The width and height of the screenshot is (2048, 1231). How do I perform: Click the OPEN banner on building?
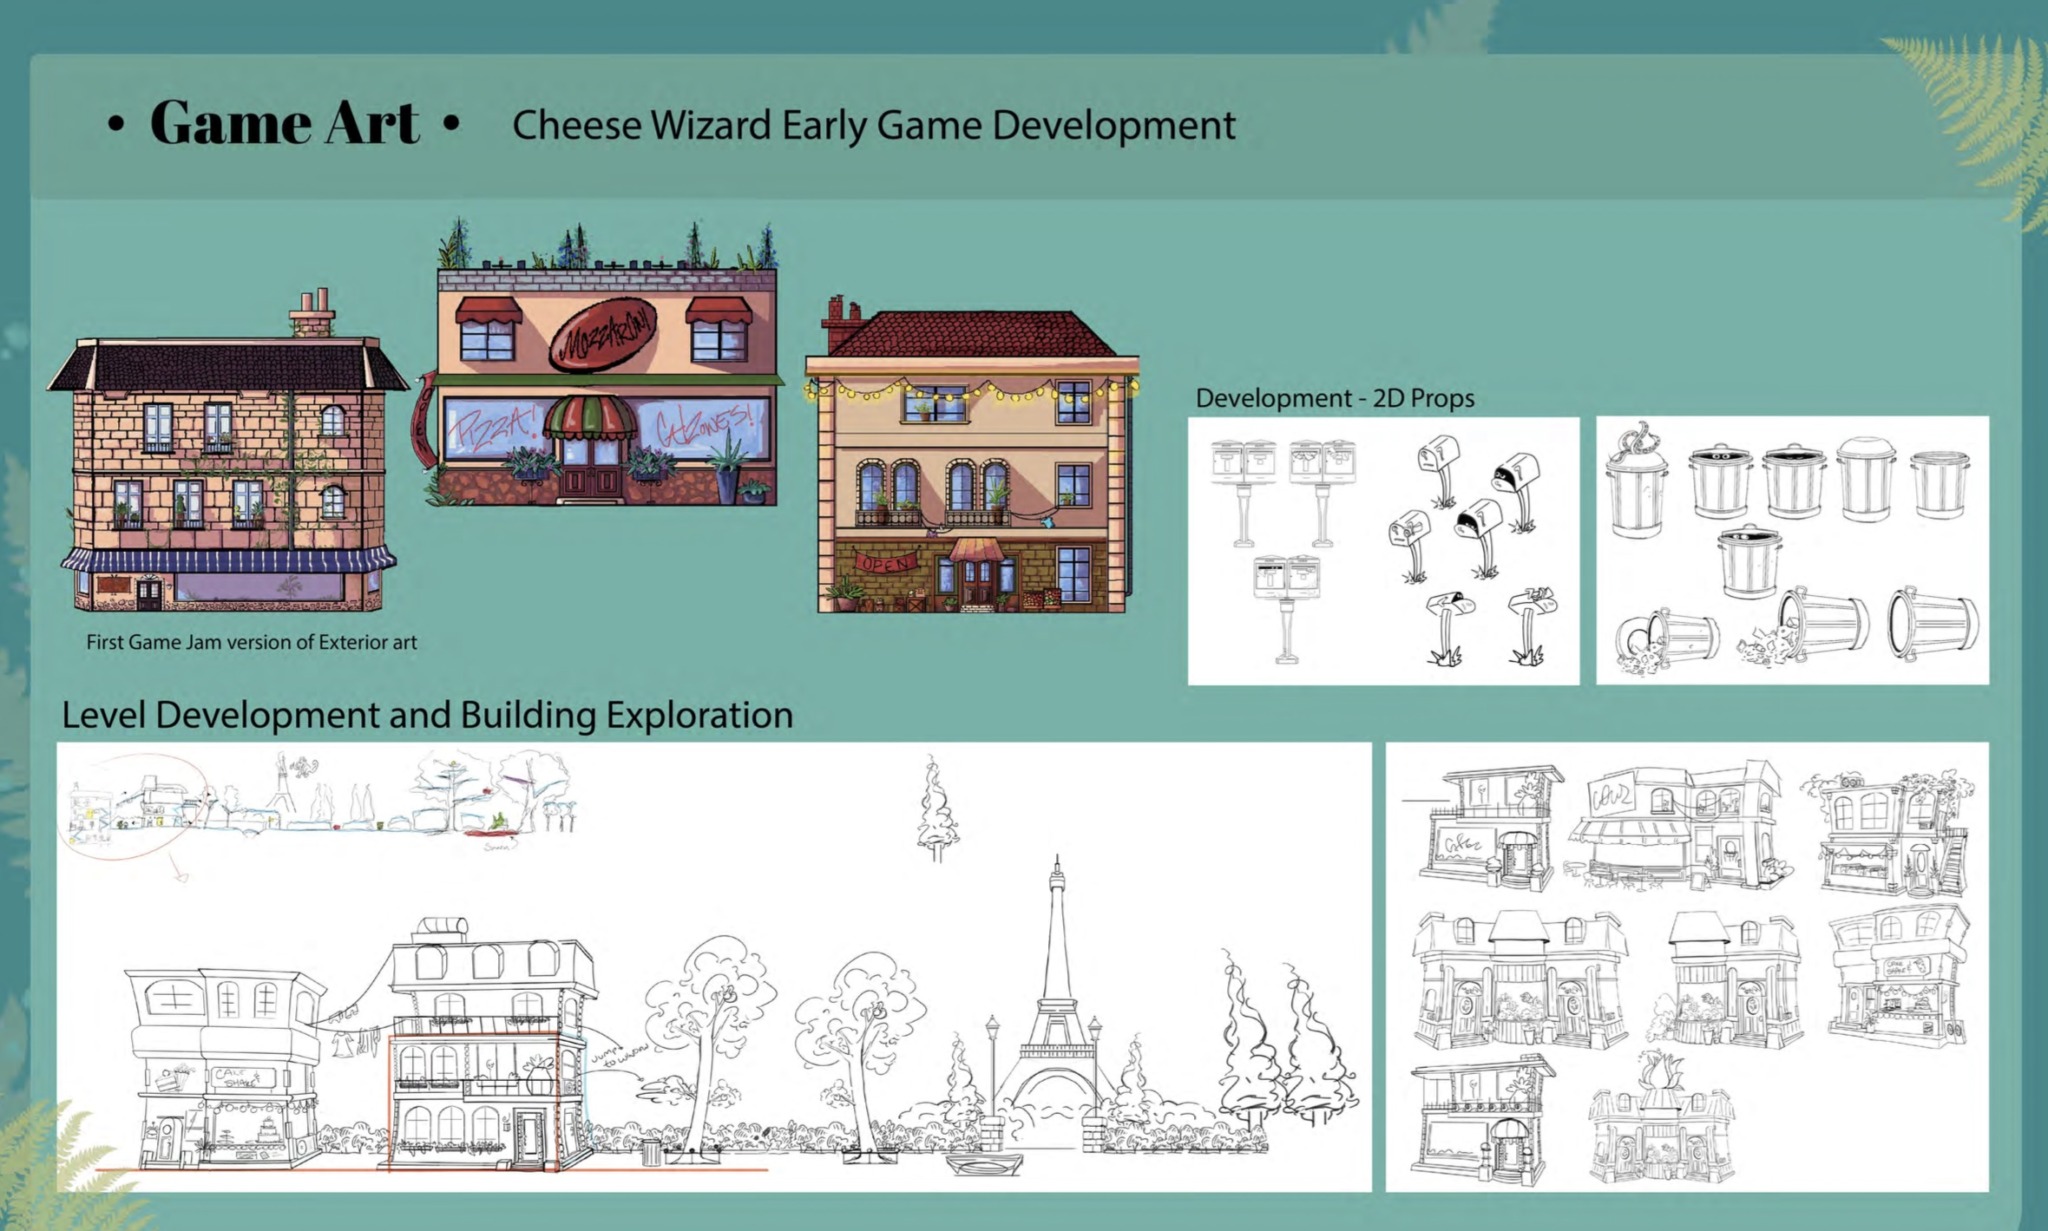[886, 562]
